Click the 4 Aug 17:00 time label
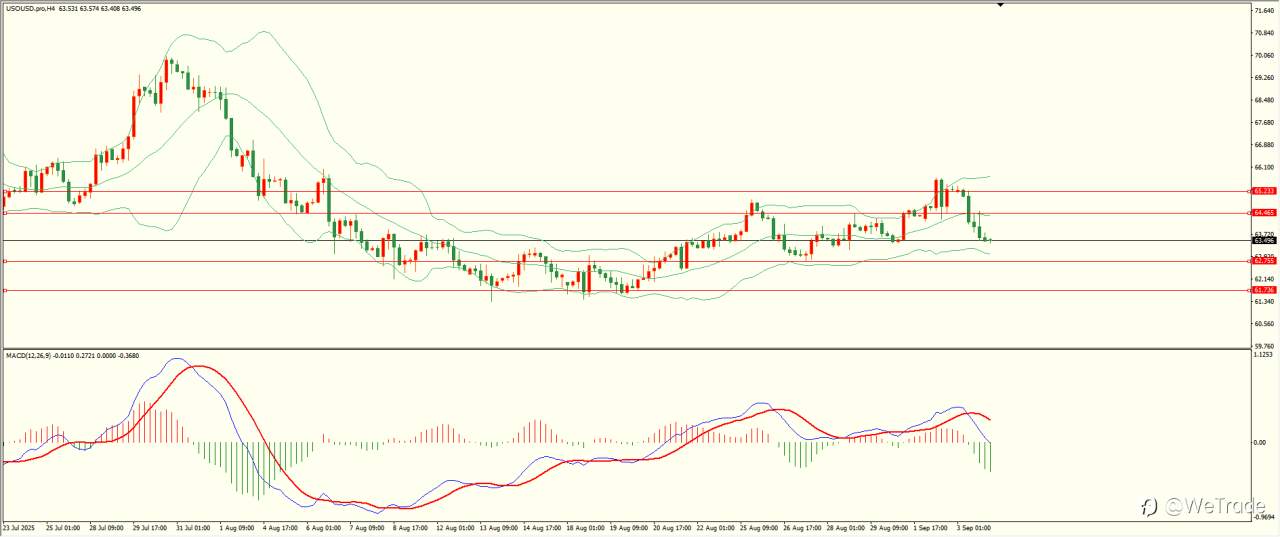 pyautogui.click(x=281, y=526)
